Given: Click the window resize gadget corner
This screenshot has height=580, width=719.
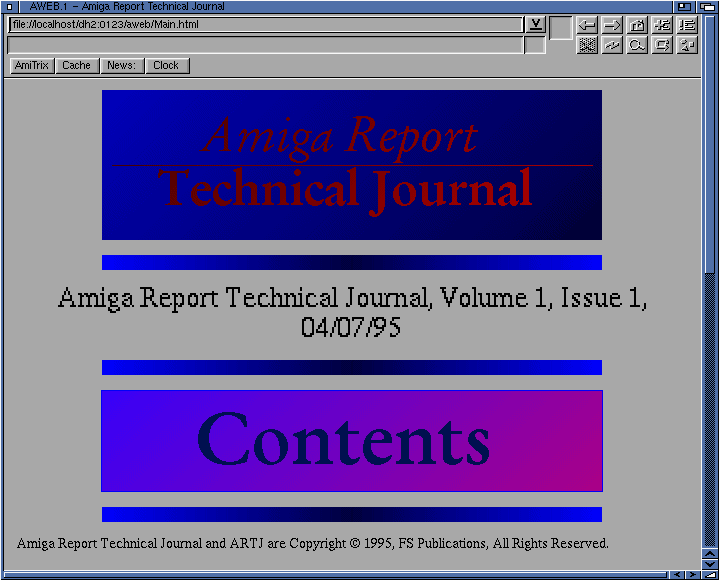Looking at the screenshot, I should click(710, 575).
